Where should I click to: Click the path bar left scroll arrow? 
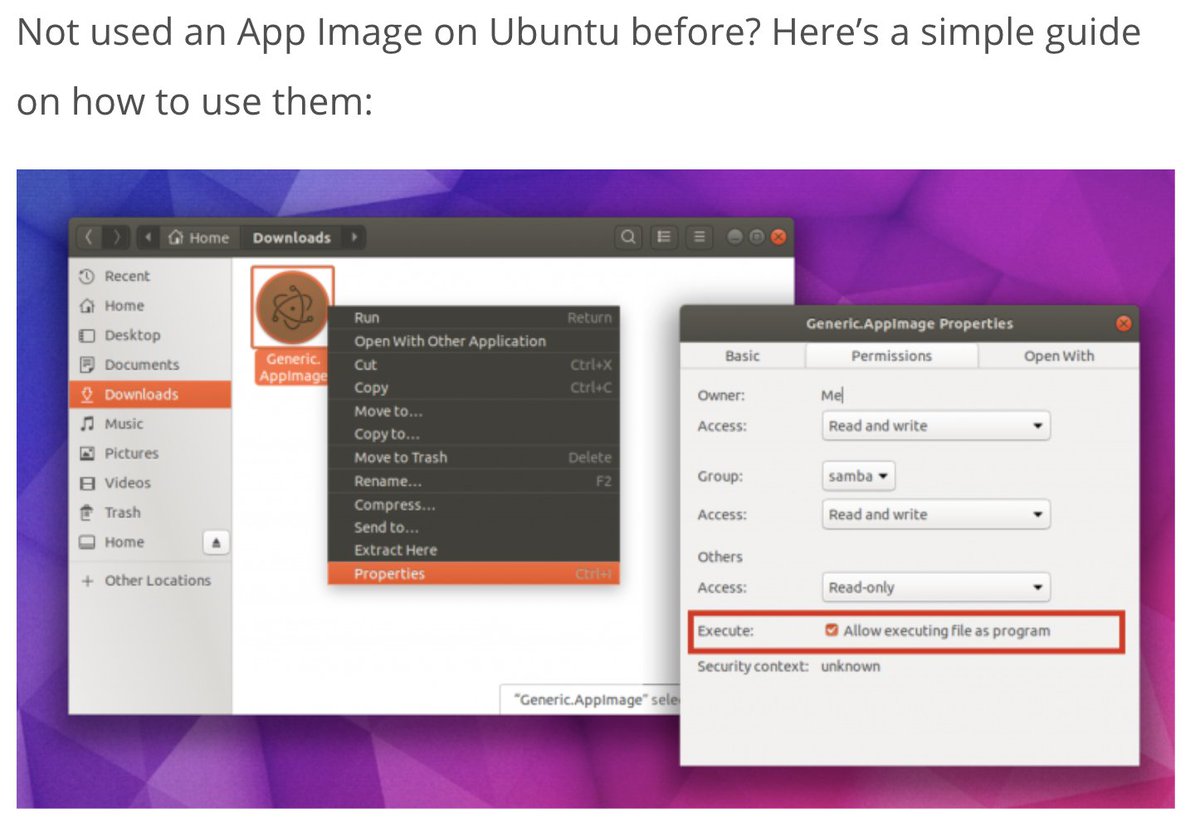click(x=148, y=237)
